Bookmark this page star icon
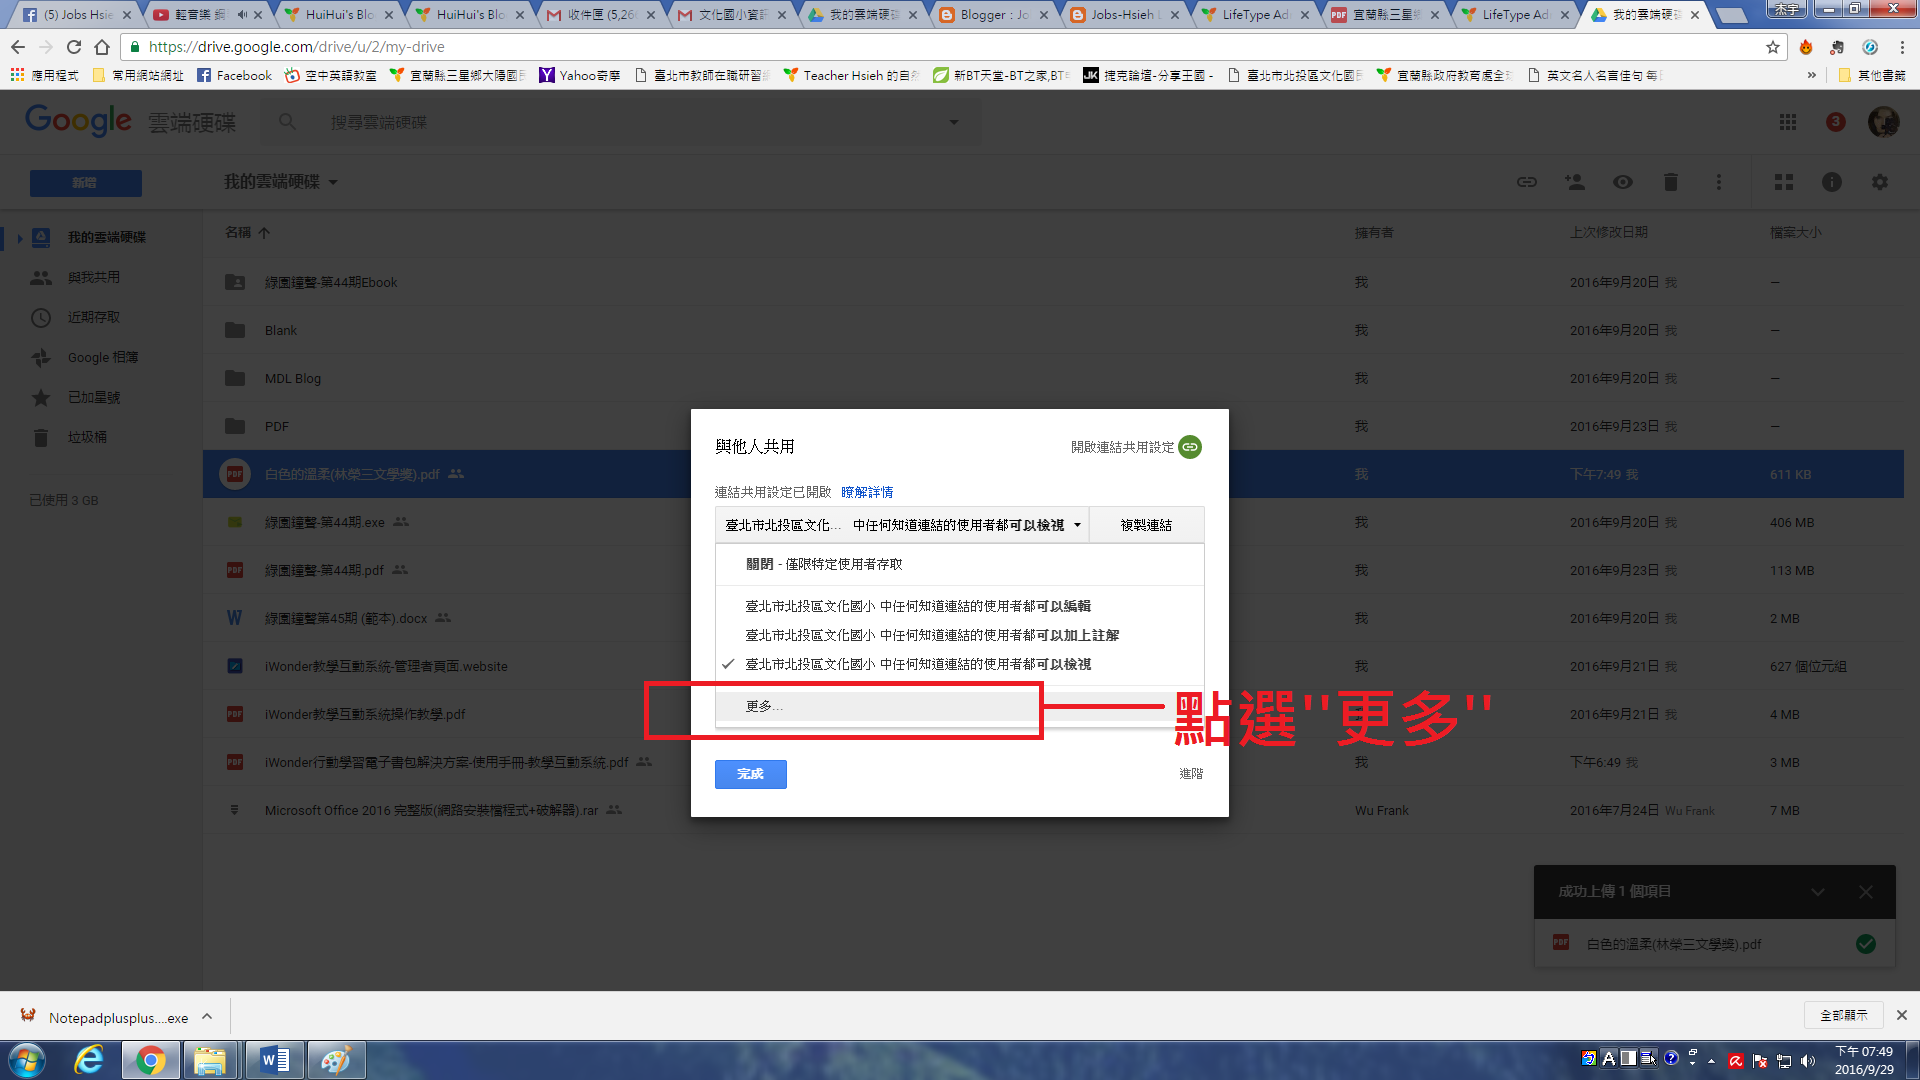Image resolution: width=1920 pixels, height=1080 pixels. coord(1773,47)
